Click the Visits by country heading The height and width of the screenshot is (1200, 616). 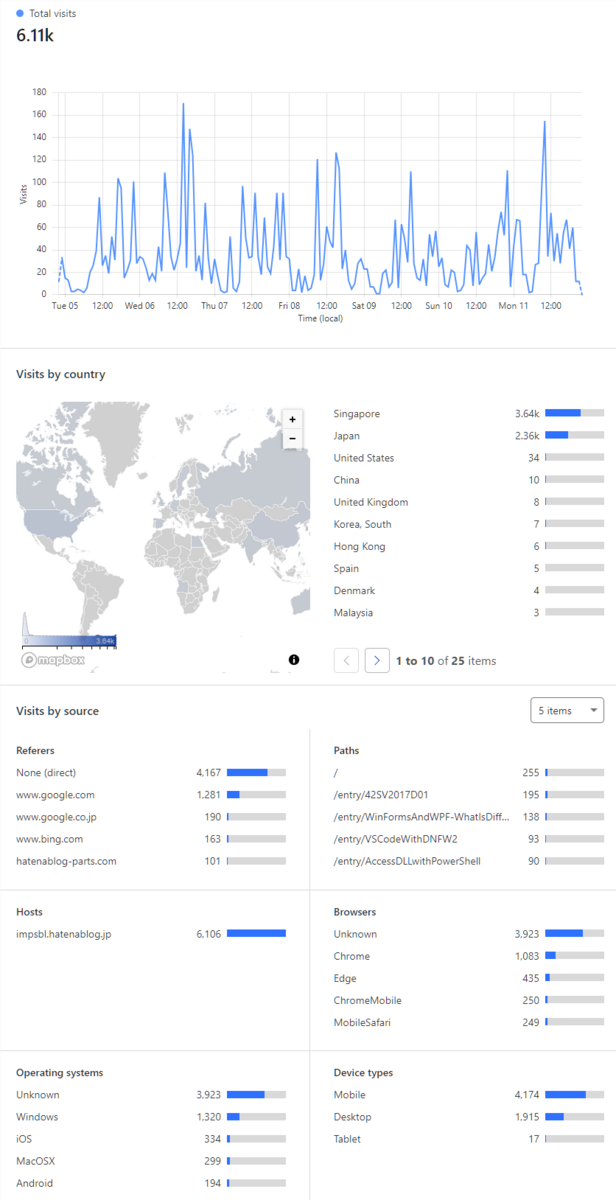[60, 374]
